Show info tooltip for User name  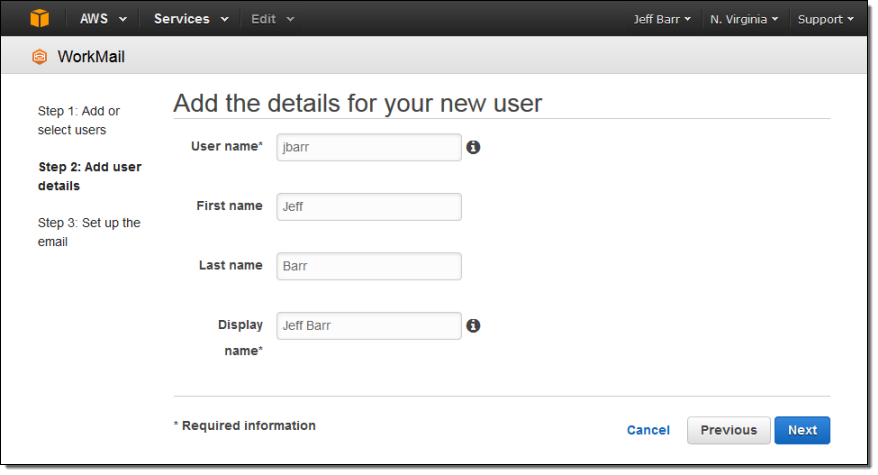click(x=473, y=147)
